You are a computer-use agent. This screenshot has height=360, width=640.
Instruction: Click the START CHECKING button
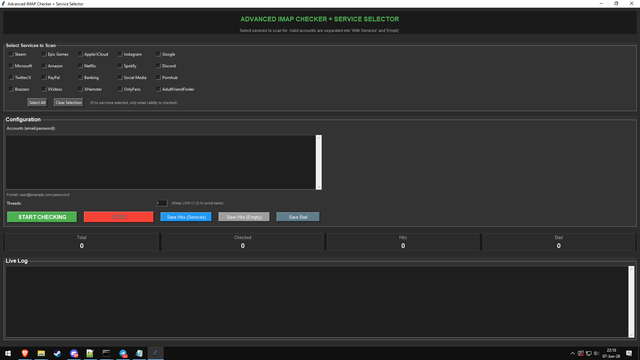pyautogui.click(x=42, y=217)
